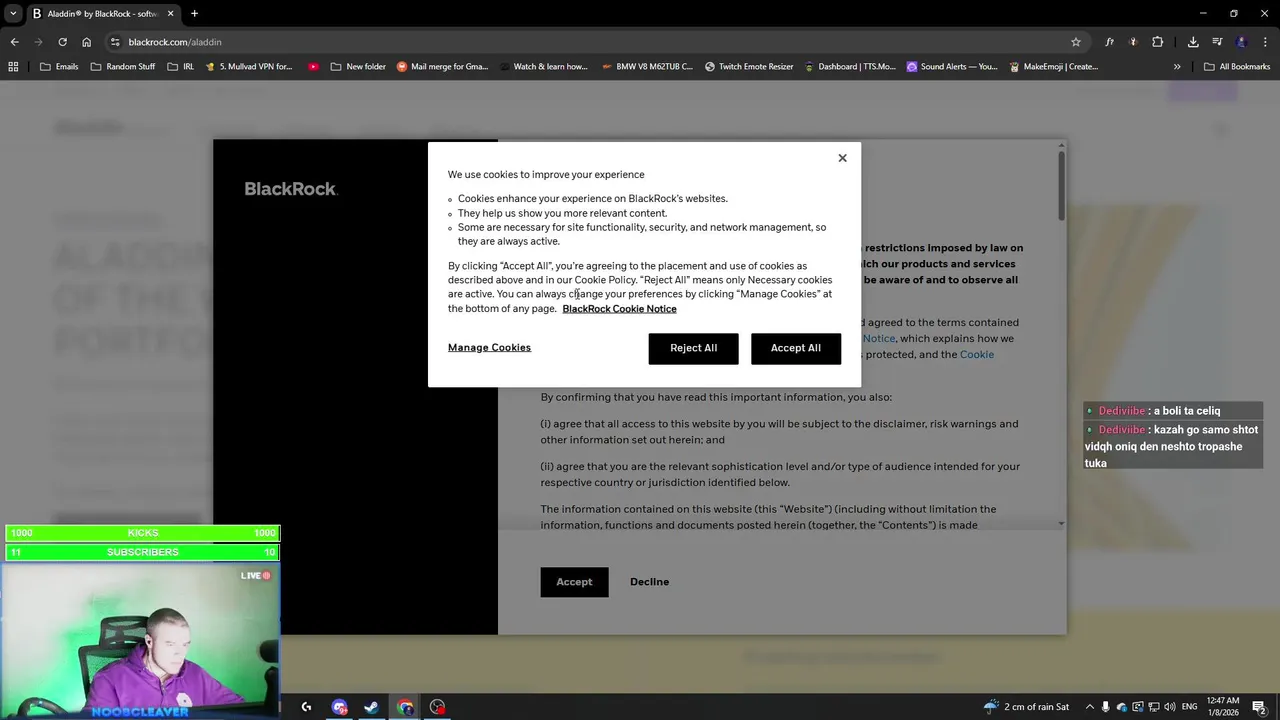Open the Dashboard TTS.Monster bookmark

[x=850, y=67]
